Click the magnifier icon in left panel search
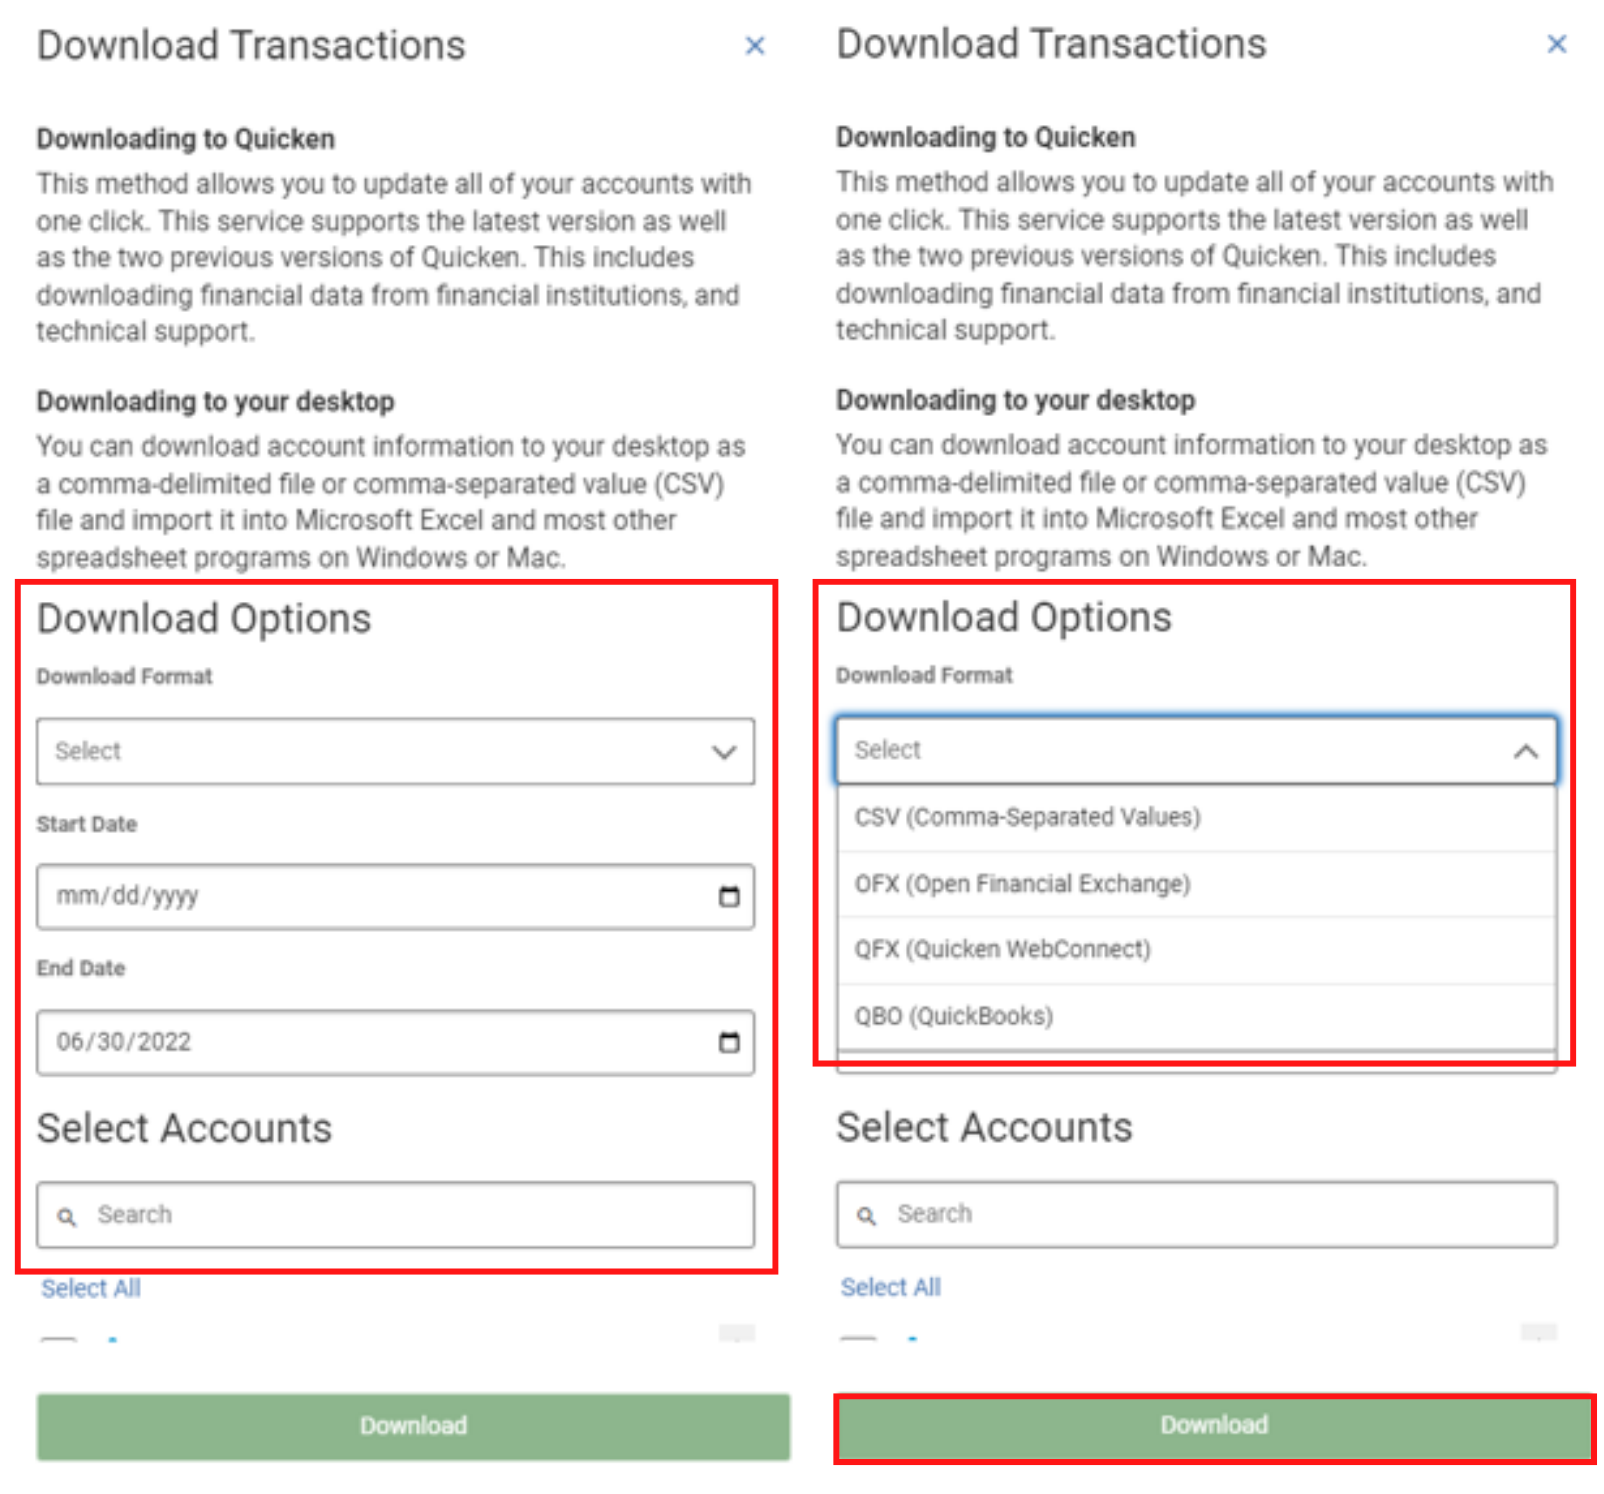This screenshot has height=1494, width=1604. tap(67, 1216)
